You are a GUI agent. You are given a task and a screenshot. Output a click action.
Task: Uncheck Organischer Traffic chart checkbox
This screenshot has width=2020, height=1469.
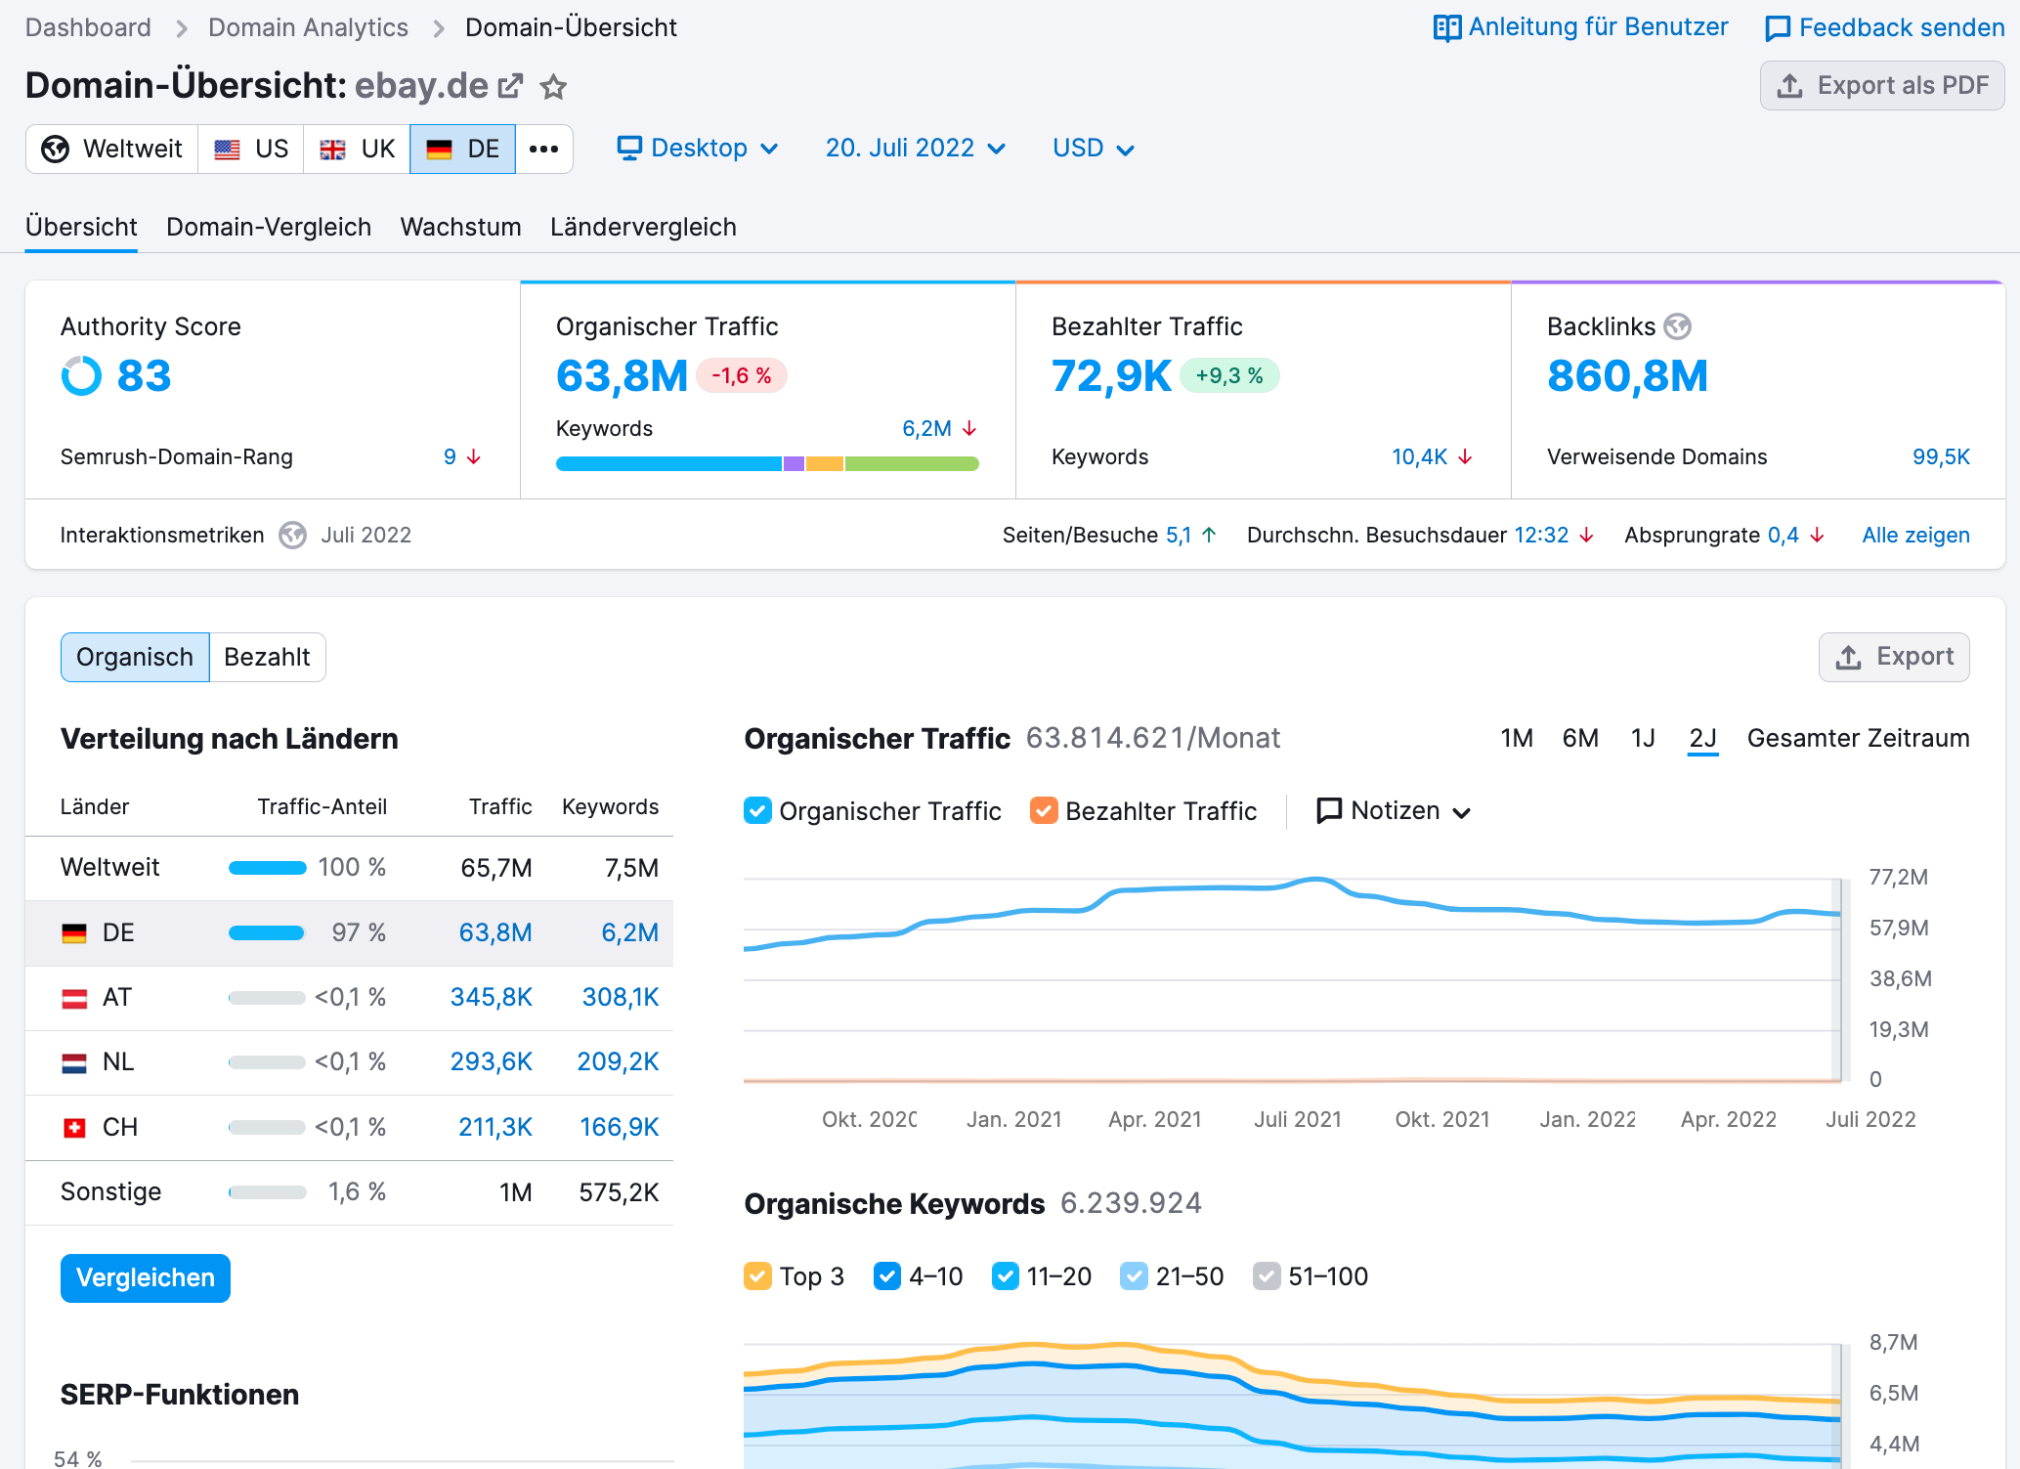pyautogui.click(x=758, y=811)
